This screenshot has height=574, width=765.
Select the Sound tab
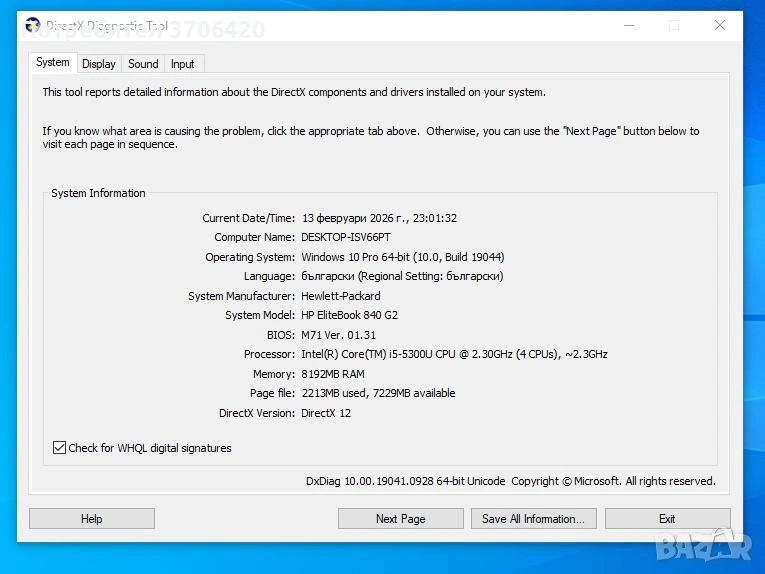point(143,64)
